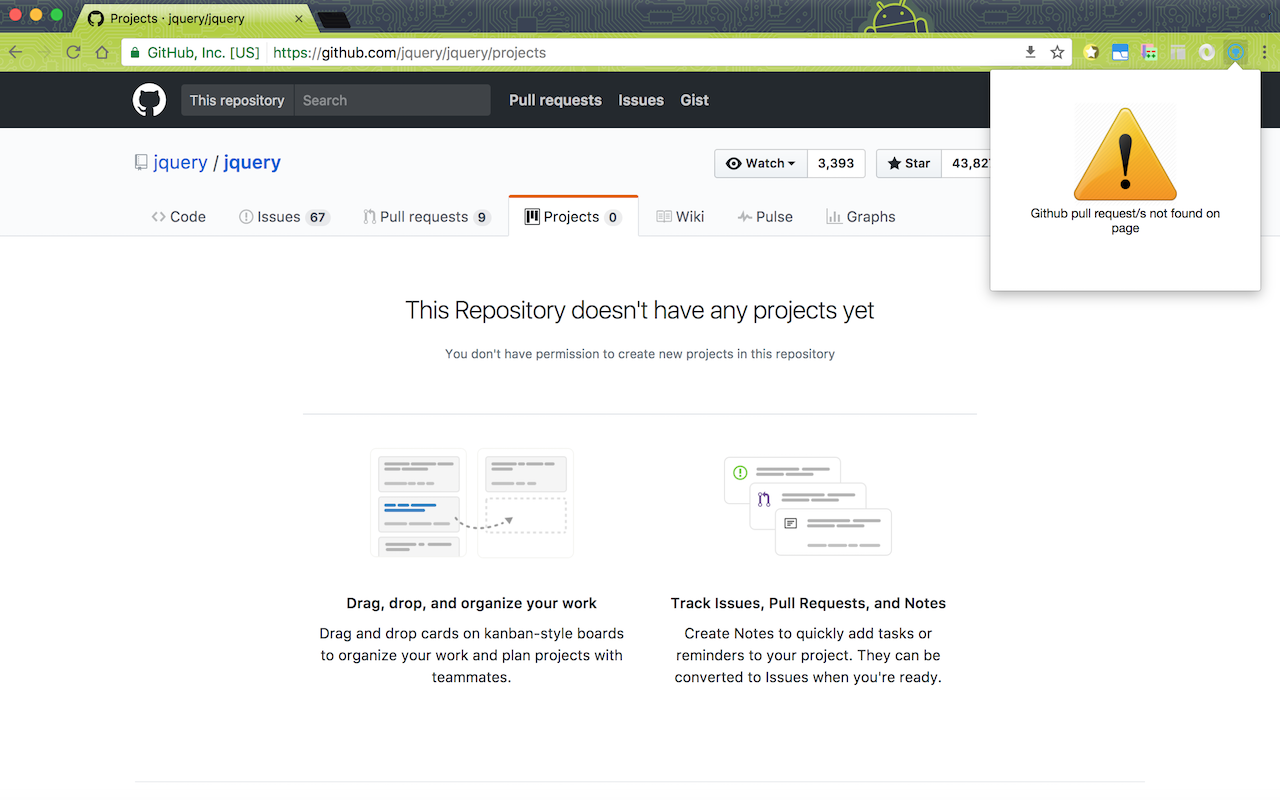Open new tab button
The height and width of the screenshot is (800, 1280).
click(x=333, y=19)
